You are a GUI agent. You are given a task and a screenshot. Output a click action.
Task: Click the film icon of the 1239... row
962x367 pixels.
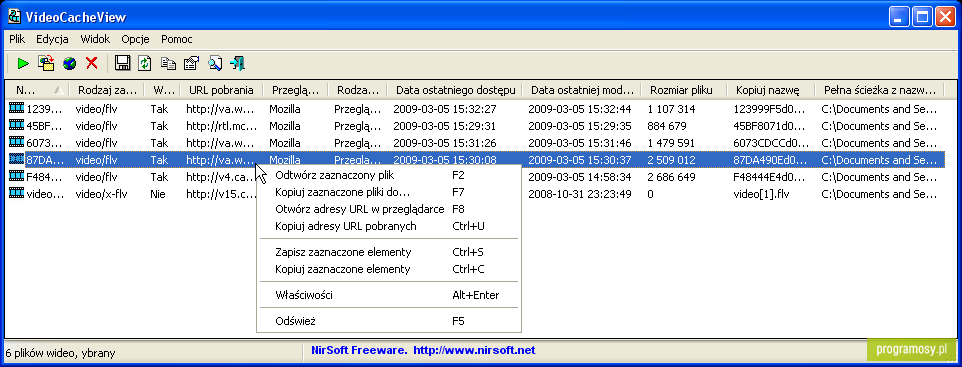click(17, 109)
